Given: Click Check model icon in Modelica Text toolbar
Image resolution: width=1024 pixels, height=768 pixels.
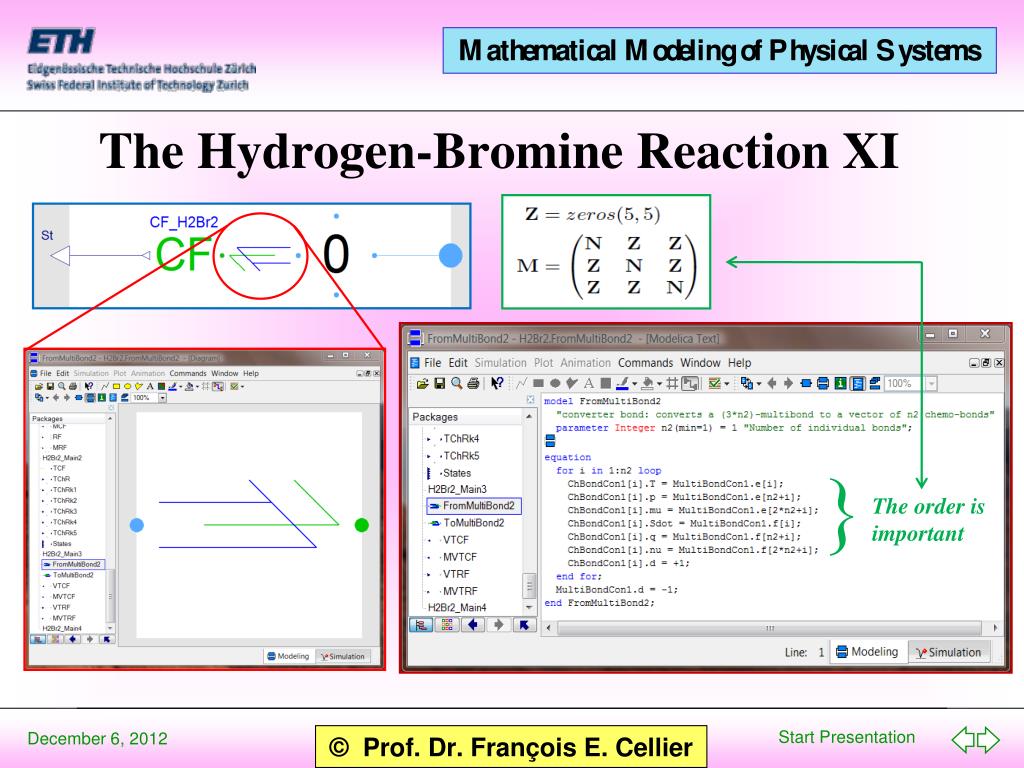Looking at the screenshot, I should pos(714,383).
